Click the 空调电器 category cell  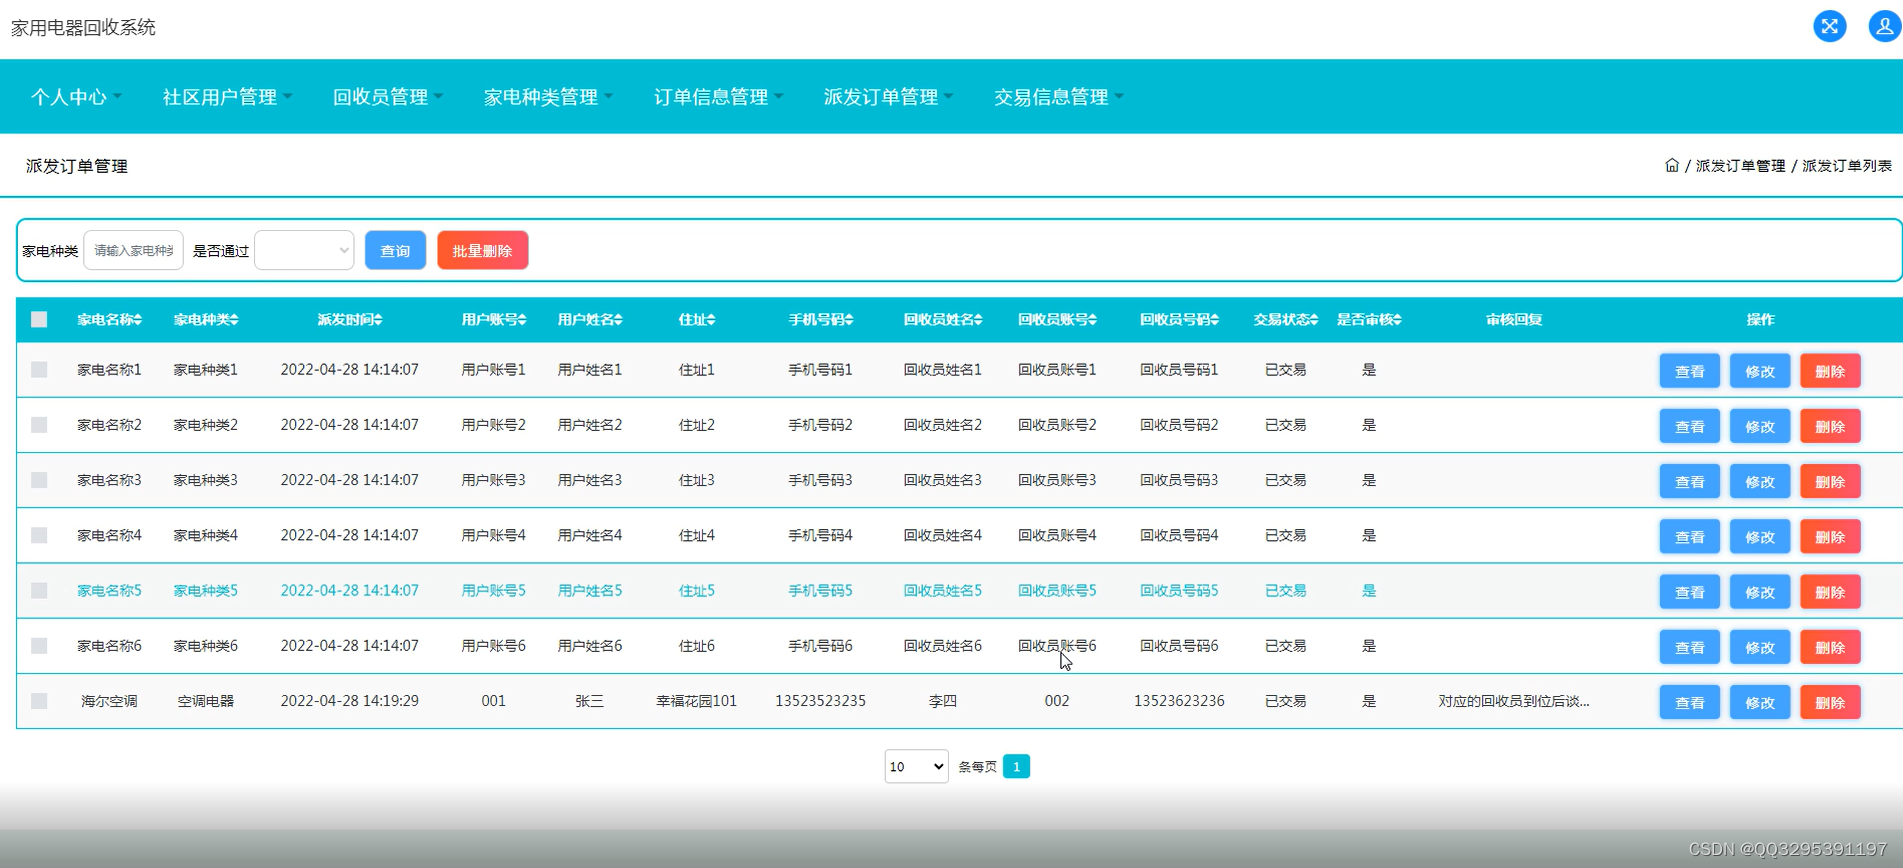click(x=206, y=701)
